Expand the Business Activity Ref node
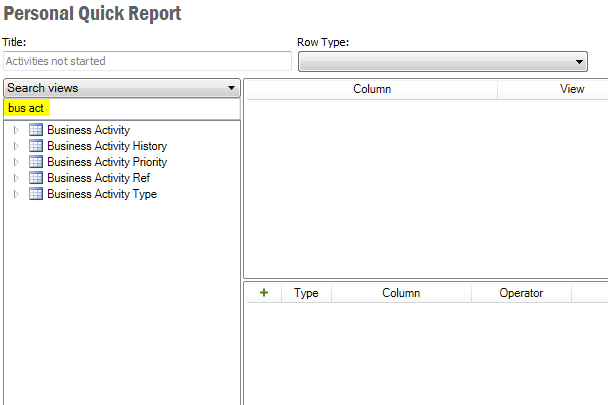This screenshot has height=405, width=608. tap(16, 178)
